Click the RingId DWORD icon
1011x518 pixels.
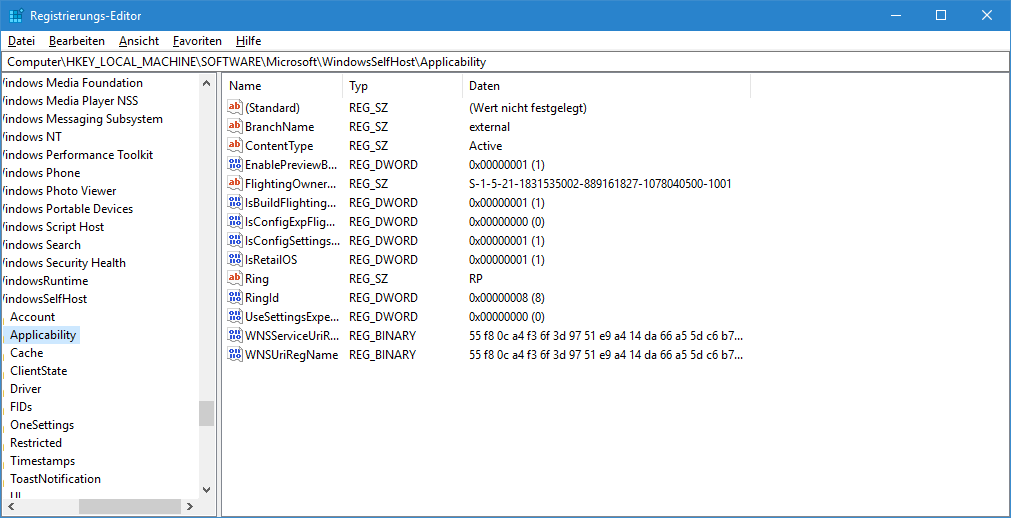tap(235, 297)
